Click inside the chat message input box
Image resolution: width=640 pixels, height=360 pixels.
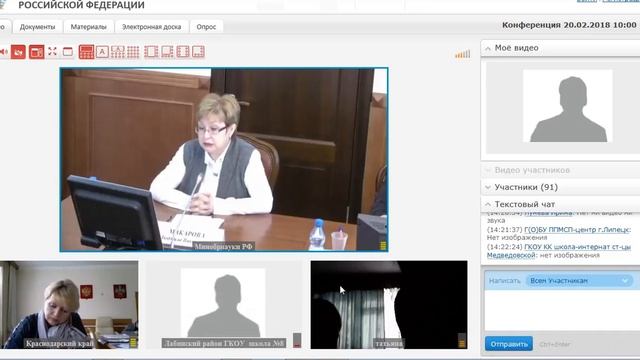click(562, 310)
